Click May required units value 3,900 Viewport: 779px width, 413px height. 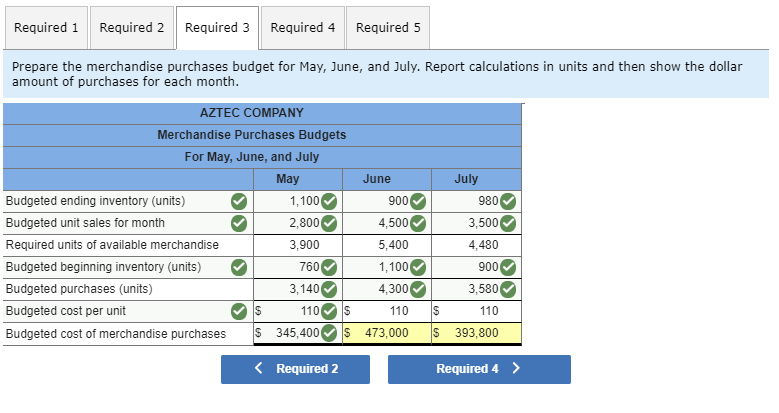click(x=305, y=245)
